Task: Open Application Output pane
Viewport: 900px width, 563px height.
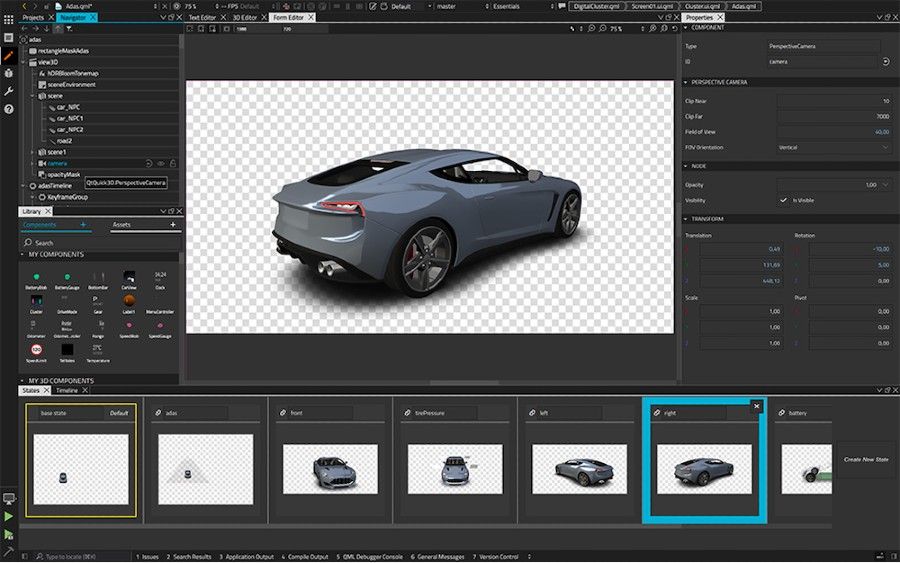Action: 246,556
